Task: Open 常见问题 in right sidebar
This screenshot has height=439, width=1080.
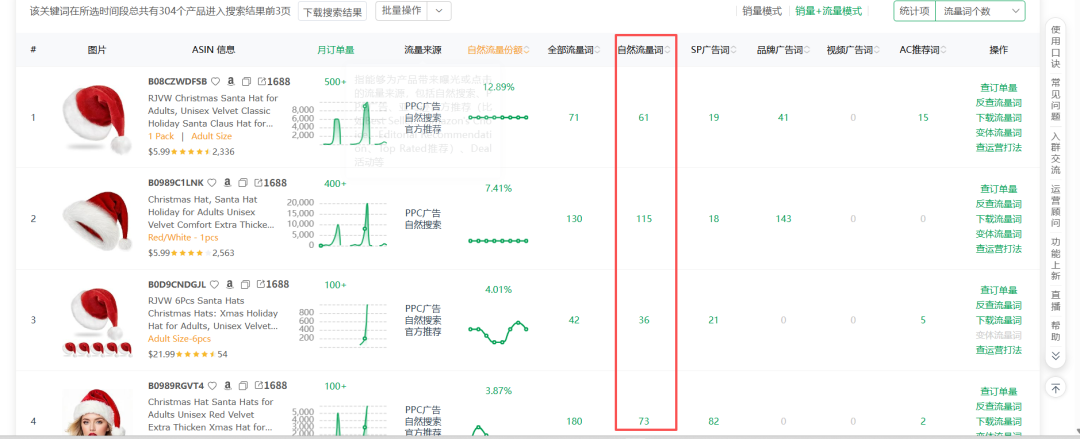Action: [x=1055, y=100]
